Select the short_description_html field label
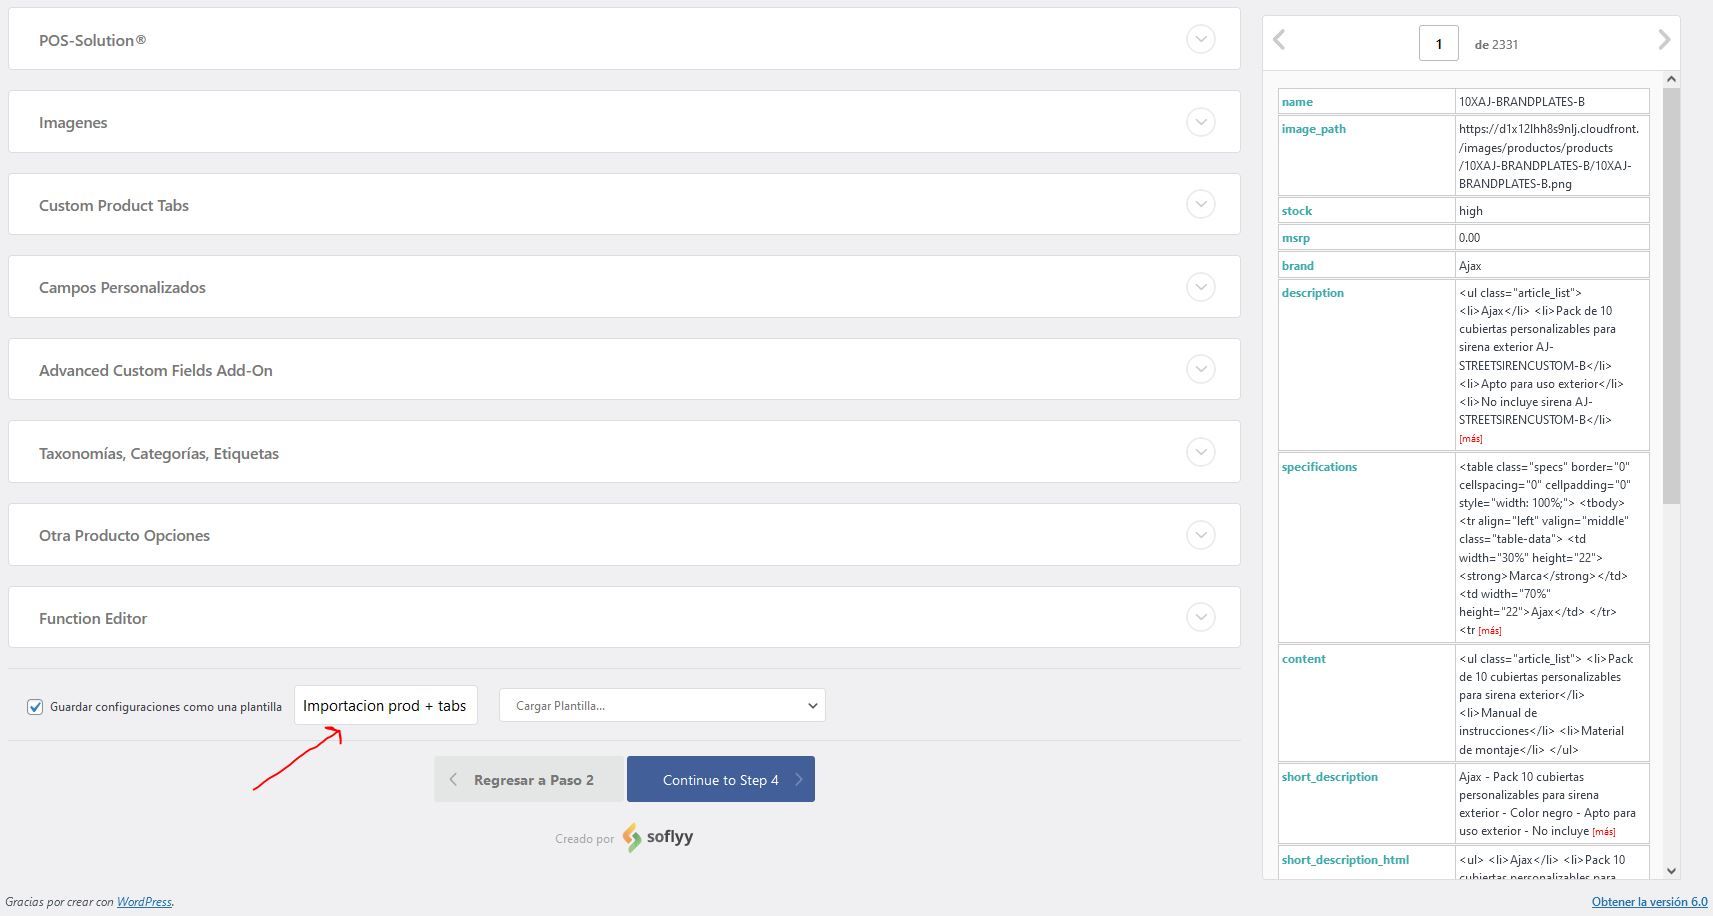1713x916 pixels. [1346, 859]
